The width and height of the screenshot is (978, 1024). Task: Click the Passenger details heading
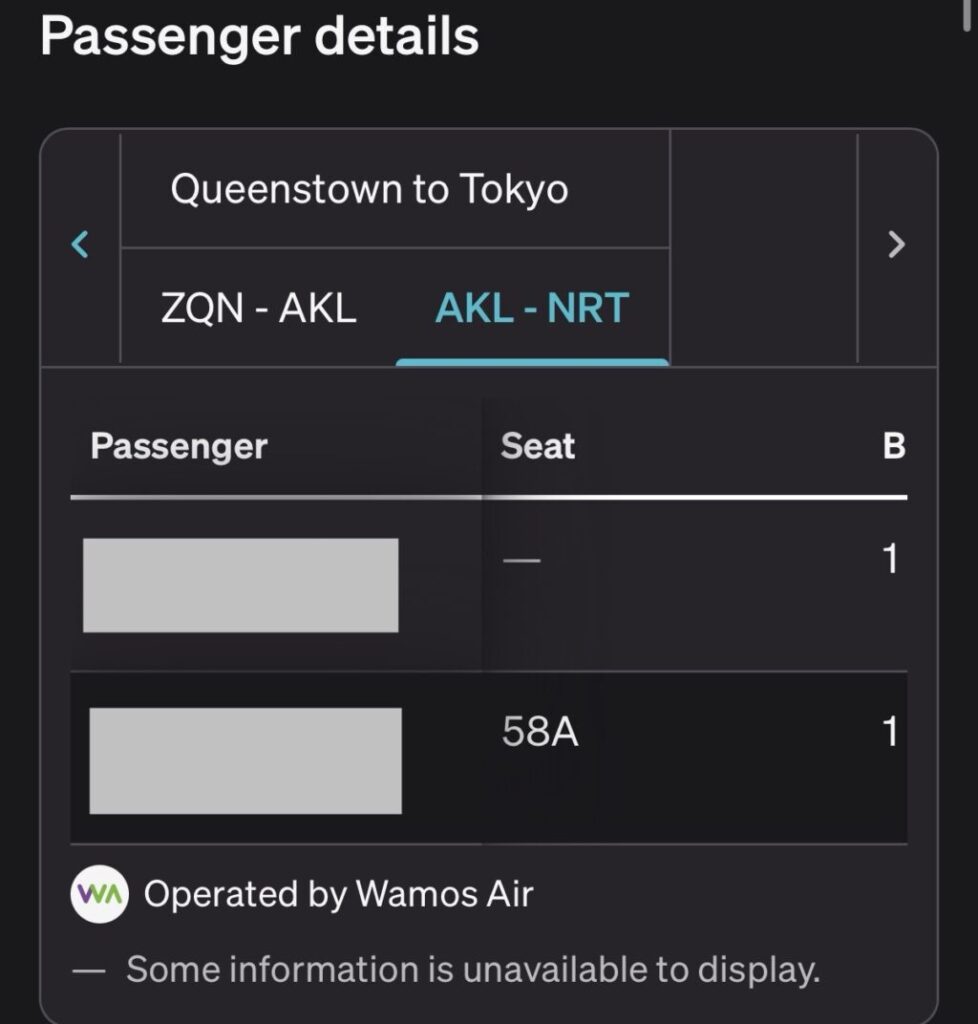point(260,36)
